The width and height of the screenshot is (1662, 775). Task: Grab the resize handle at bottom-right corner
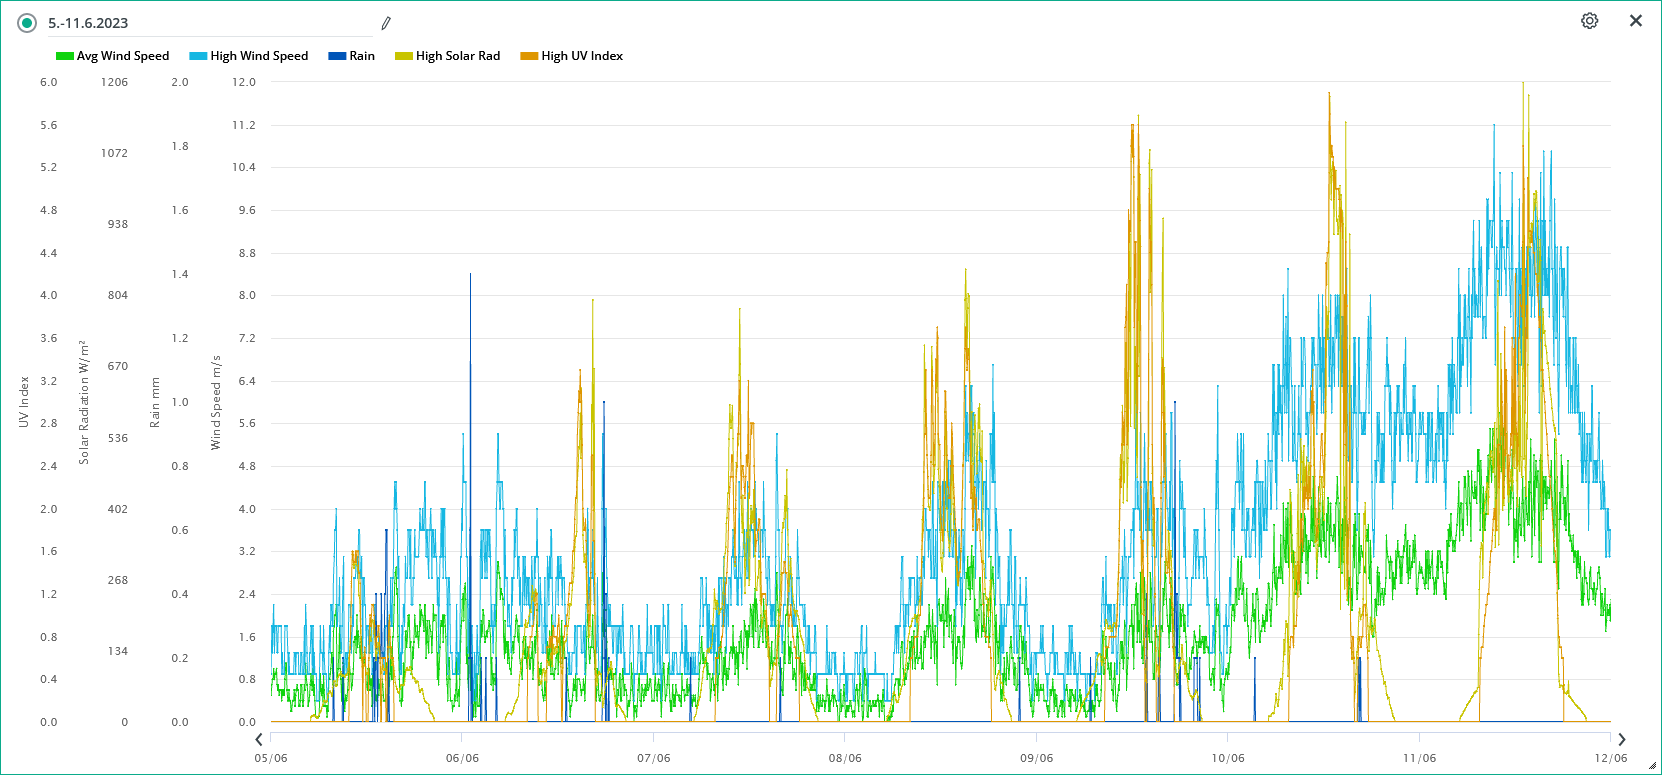tap(1652, 766)
